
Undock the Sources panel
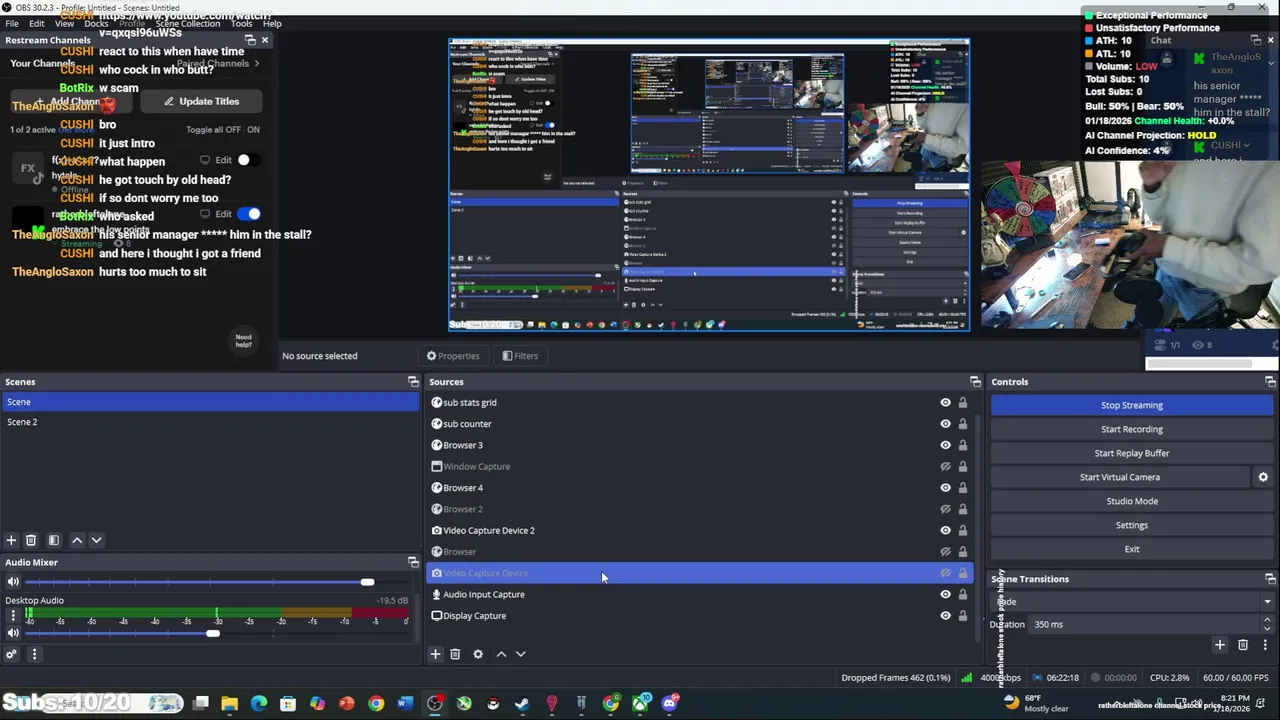(x=975, y=382)
